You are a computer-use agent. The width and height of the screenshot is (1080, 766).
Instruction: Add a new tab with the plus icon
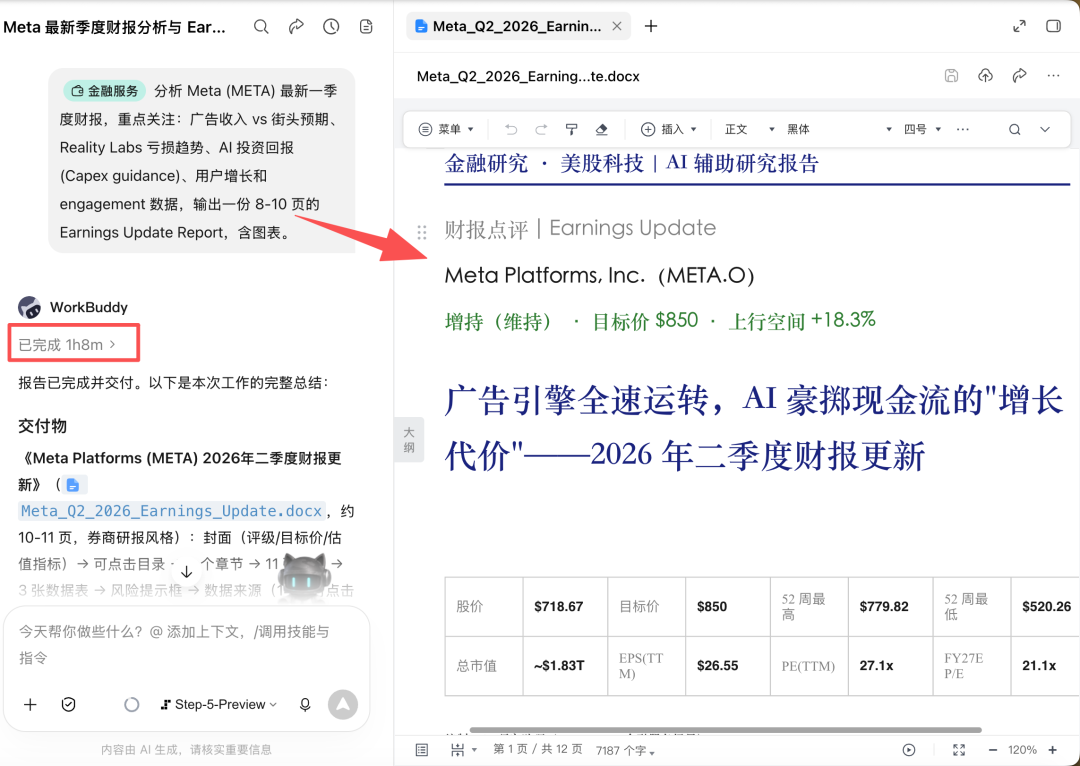click(651, 26)
